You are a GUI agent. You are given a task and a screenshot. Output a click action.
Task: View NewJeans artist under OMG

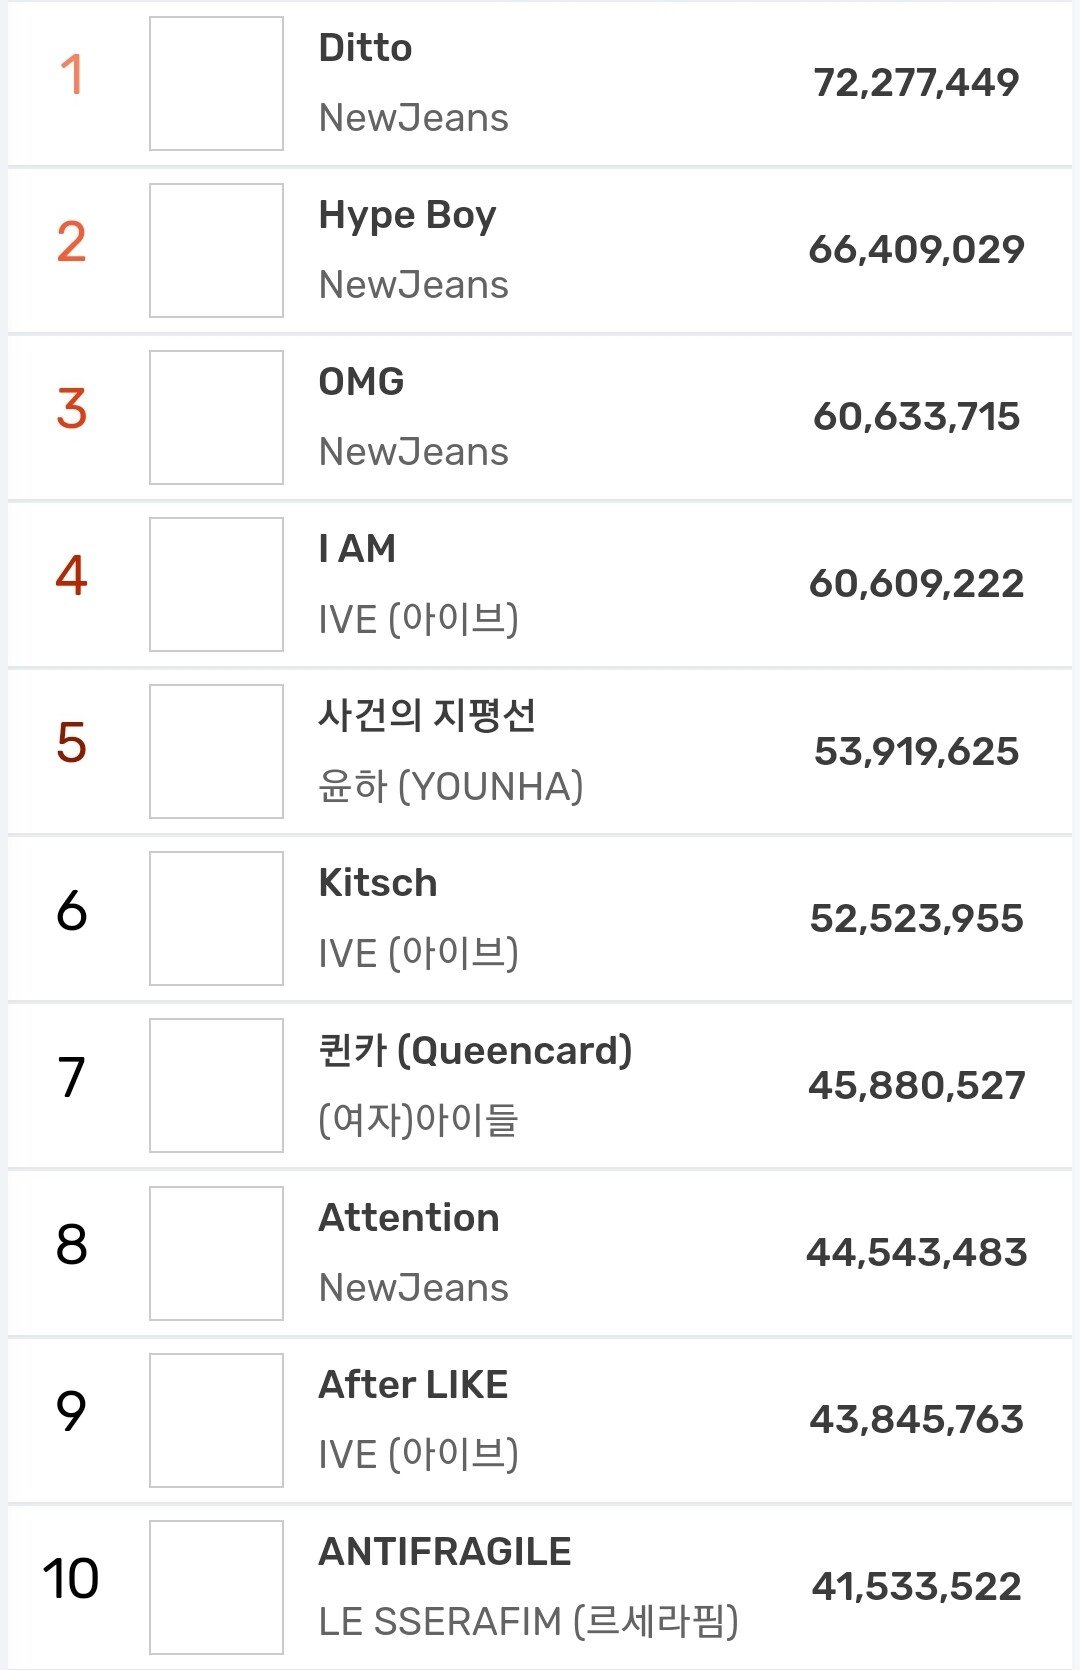coord(413,452)
